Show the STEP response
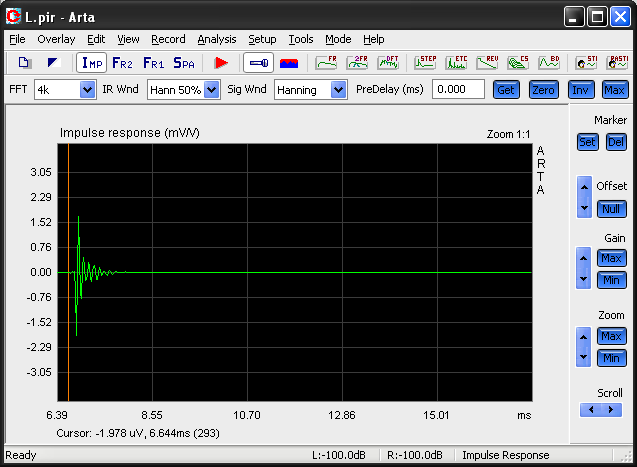Screen dimensions: 637x467 (x=425, y=63)
